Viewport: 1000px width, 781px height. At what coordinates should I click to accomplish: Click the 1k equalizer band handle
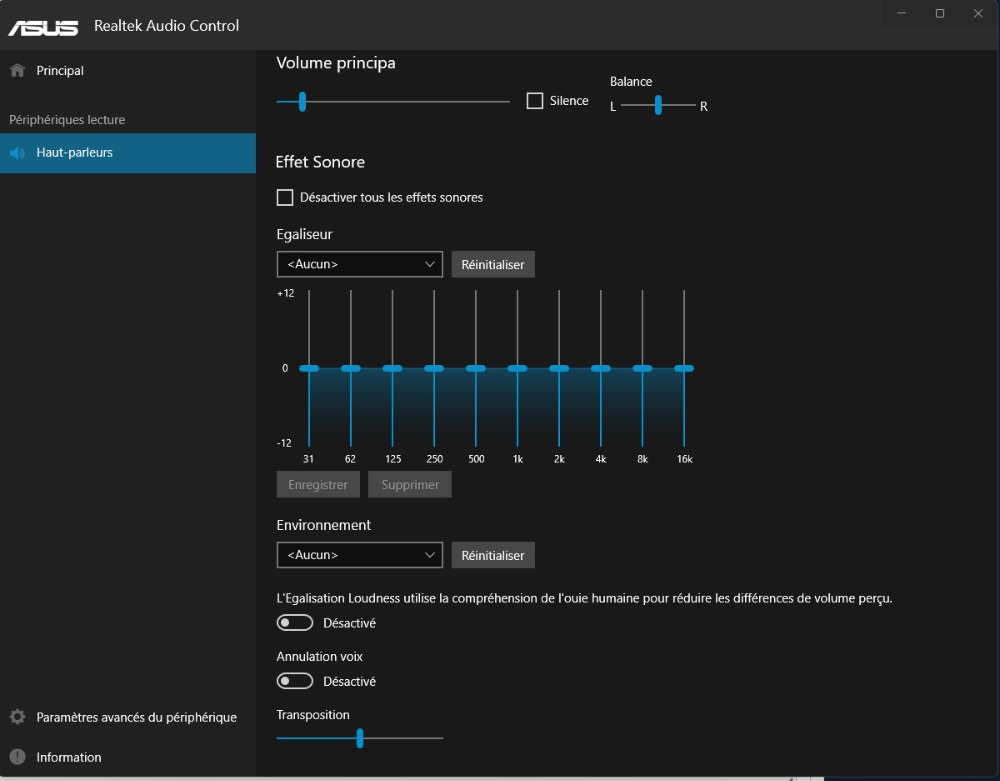click(x=517, y=368)
